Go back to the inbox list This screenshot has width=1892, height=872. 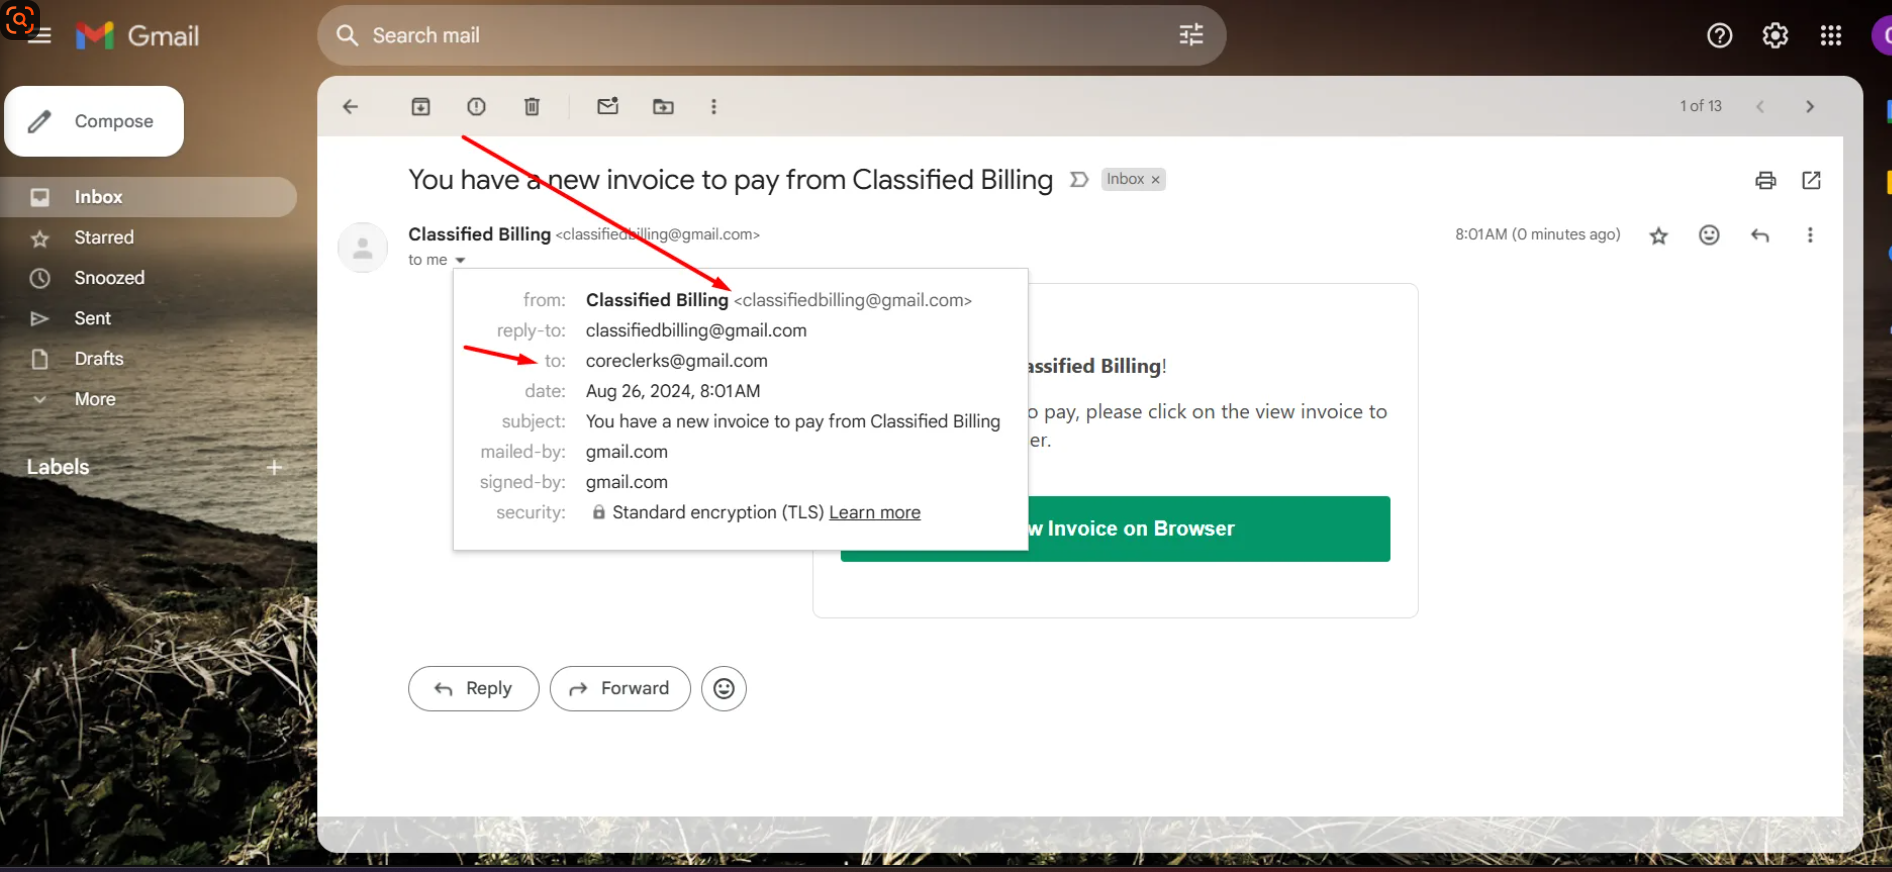(350, 107)
